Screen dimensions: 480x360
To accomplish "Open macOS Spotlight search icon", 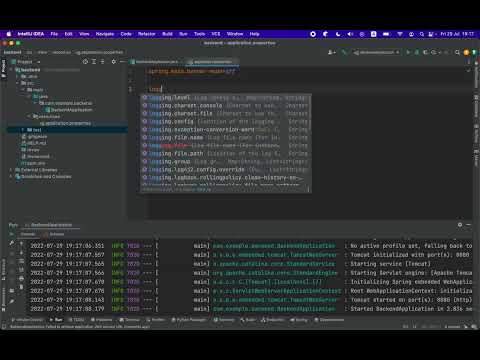I will coord(422,34).
